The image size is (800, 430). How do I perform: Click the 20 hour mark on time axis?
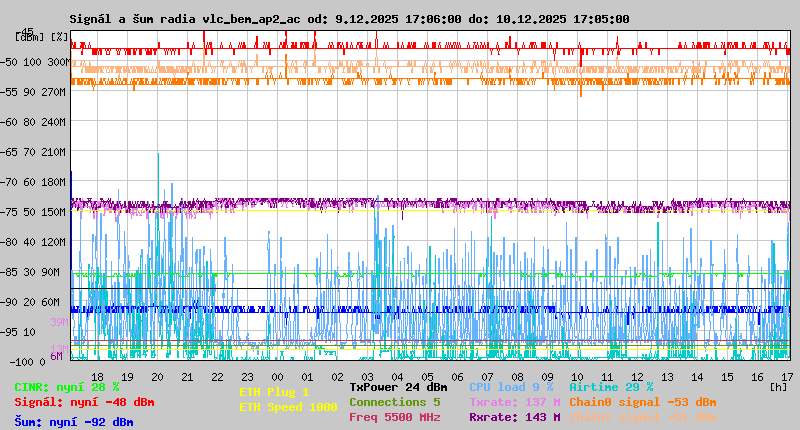coord(157,376)
